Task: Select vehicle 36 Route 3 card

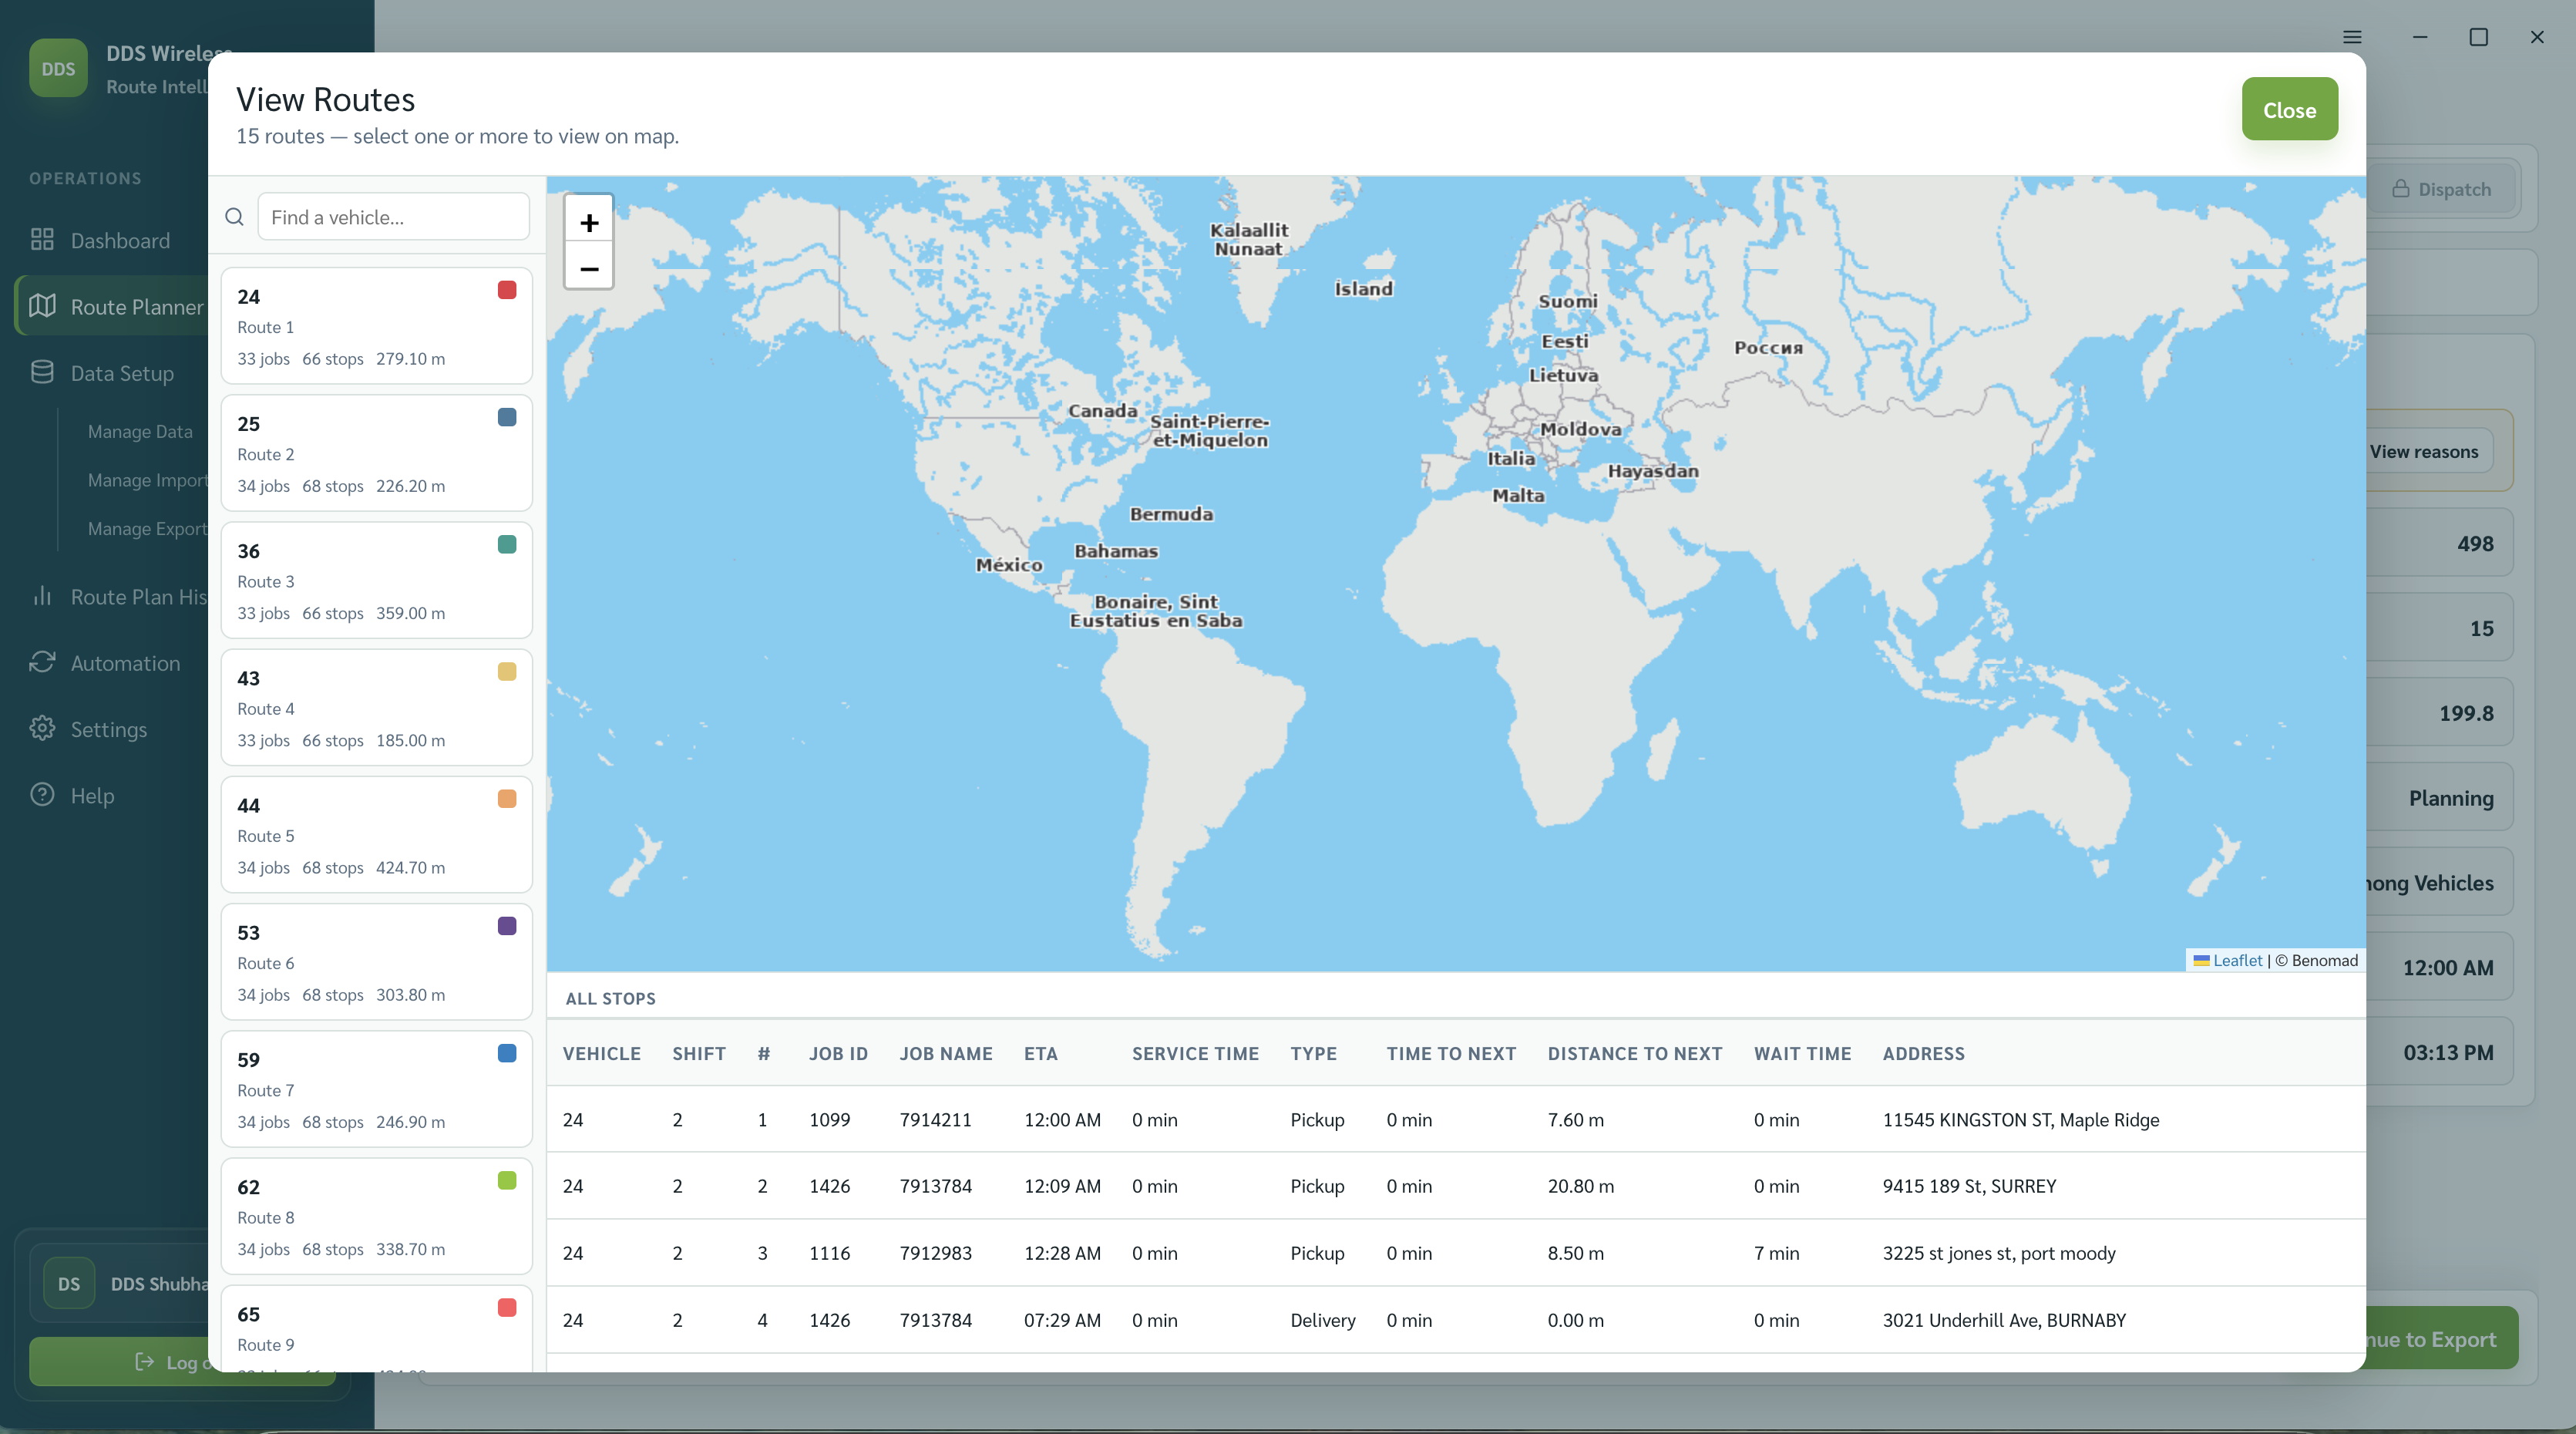Action: coord(376,580)
